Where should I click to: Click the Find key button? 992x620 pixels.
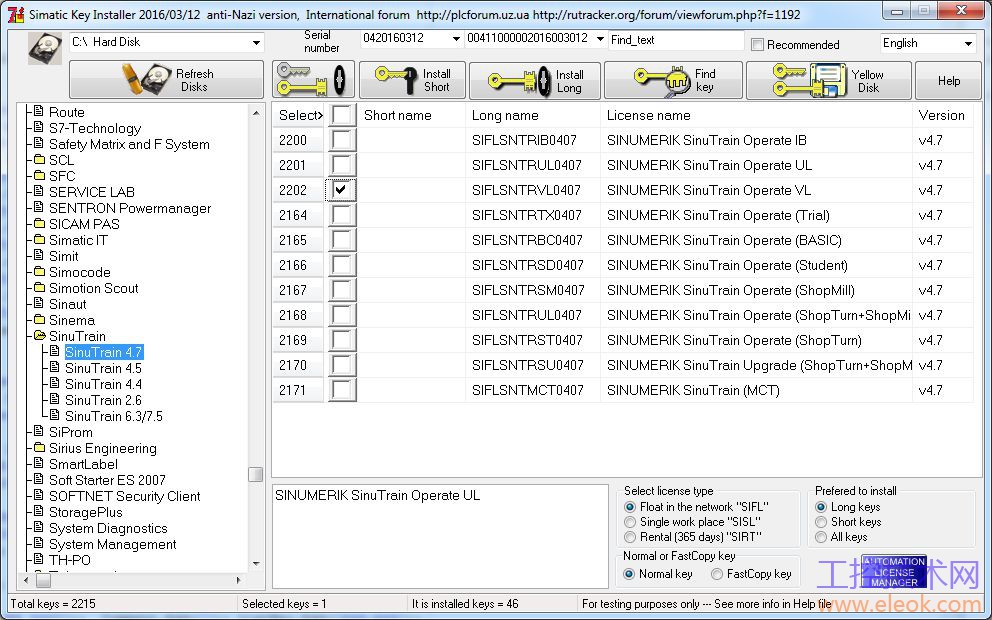pyautogui.click(x=673, y=80)
